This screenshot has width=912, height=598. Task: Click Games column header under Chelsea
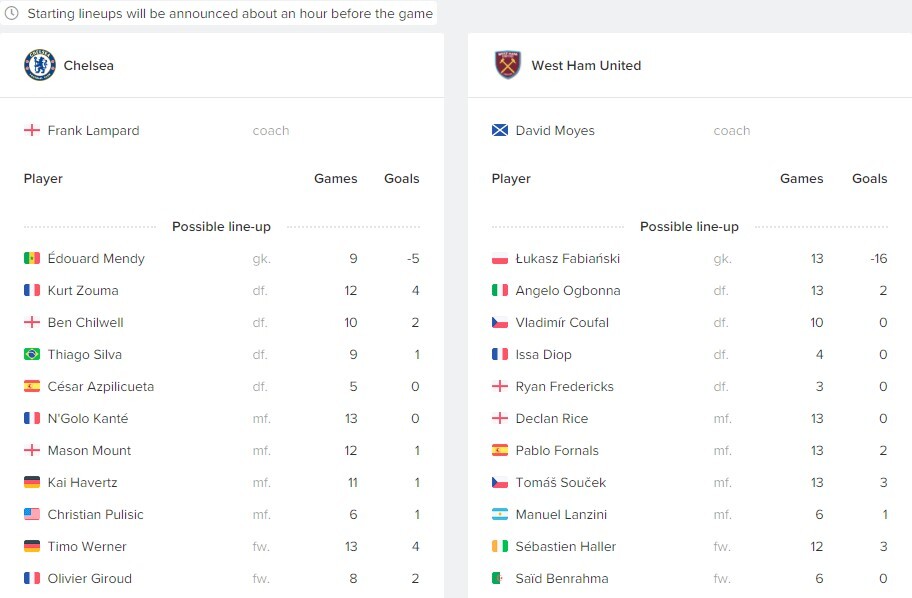click(336, 179)
